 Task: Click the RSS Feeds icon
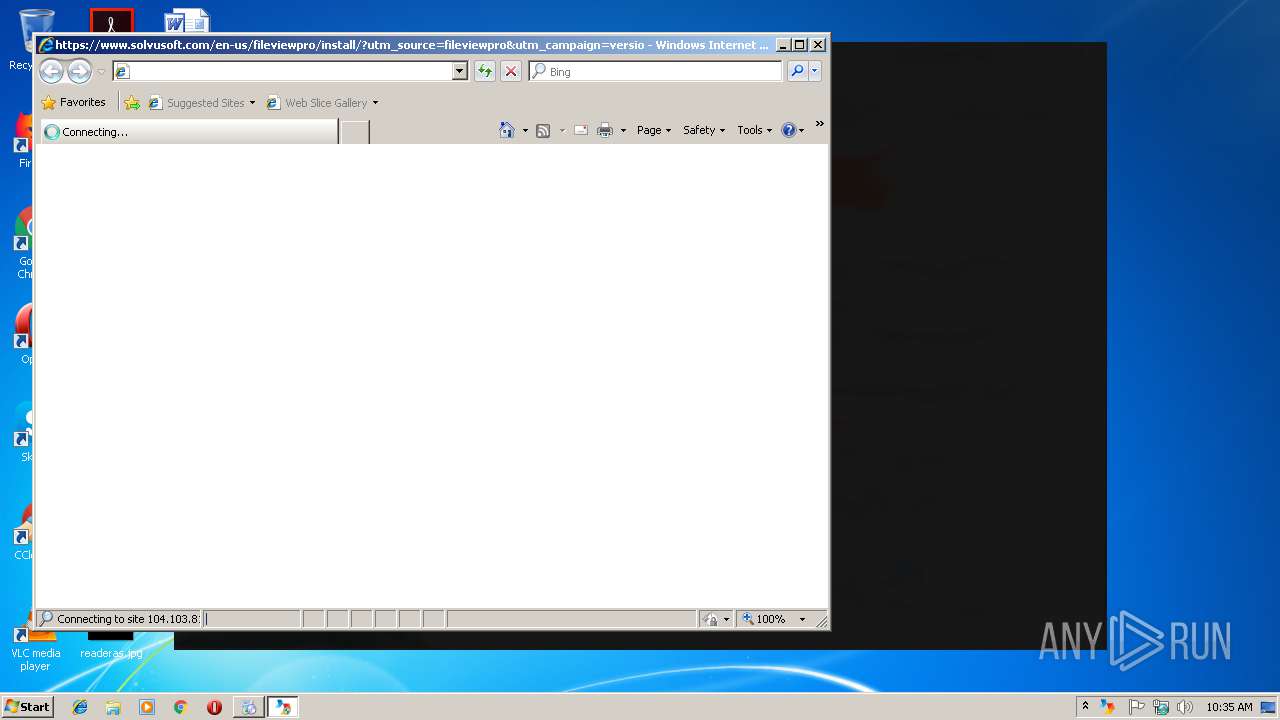coord(543,130)
